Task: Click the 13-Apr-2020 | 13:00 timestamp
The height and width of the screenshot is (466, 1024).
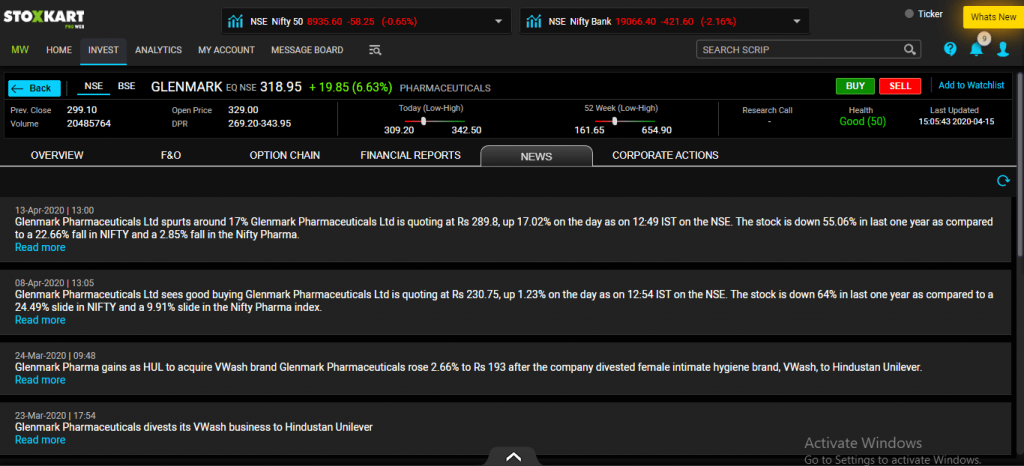Action: coord(54,210)
